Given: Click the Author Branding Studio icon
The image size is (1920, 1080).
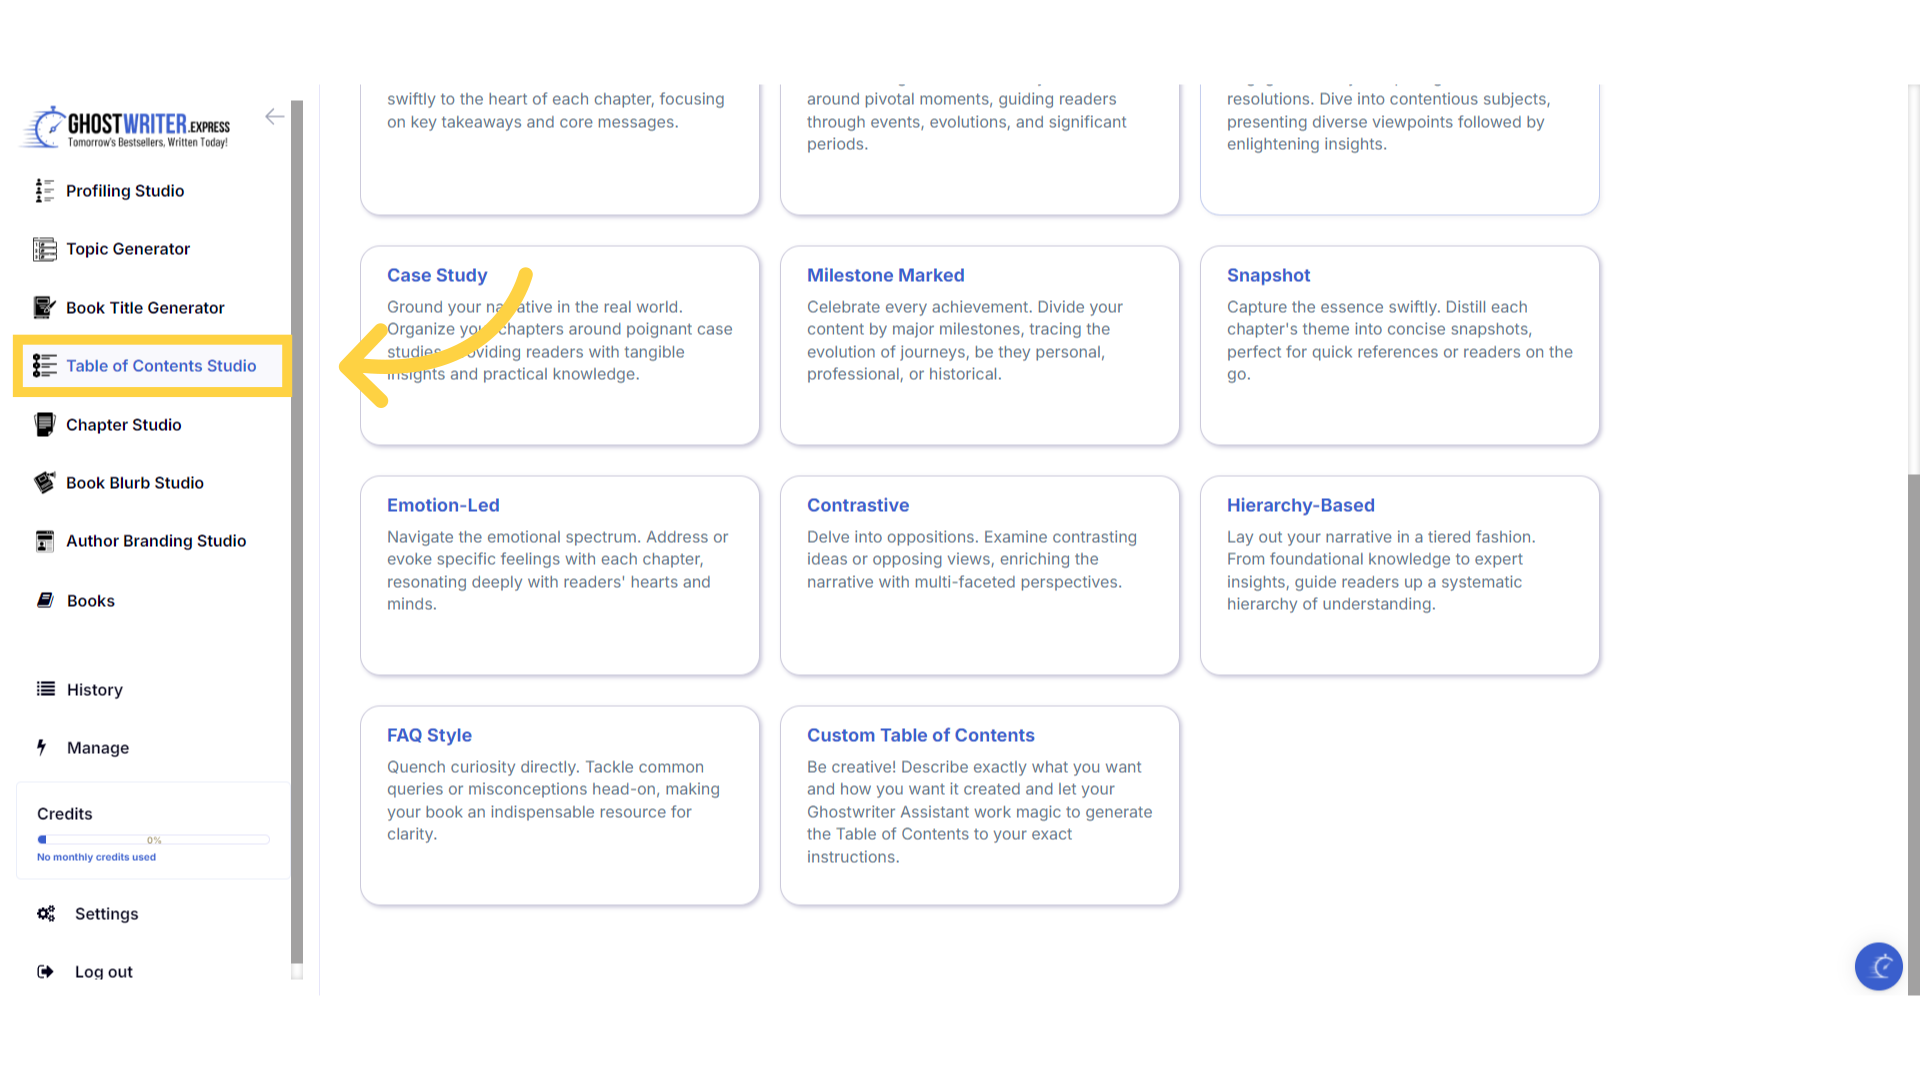Looking at the screenshot, I should coord(44,541).
